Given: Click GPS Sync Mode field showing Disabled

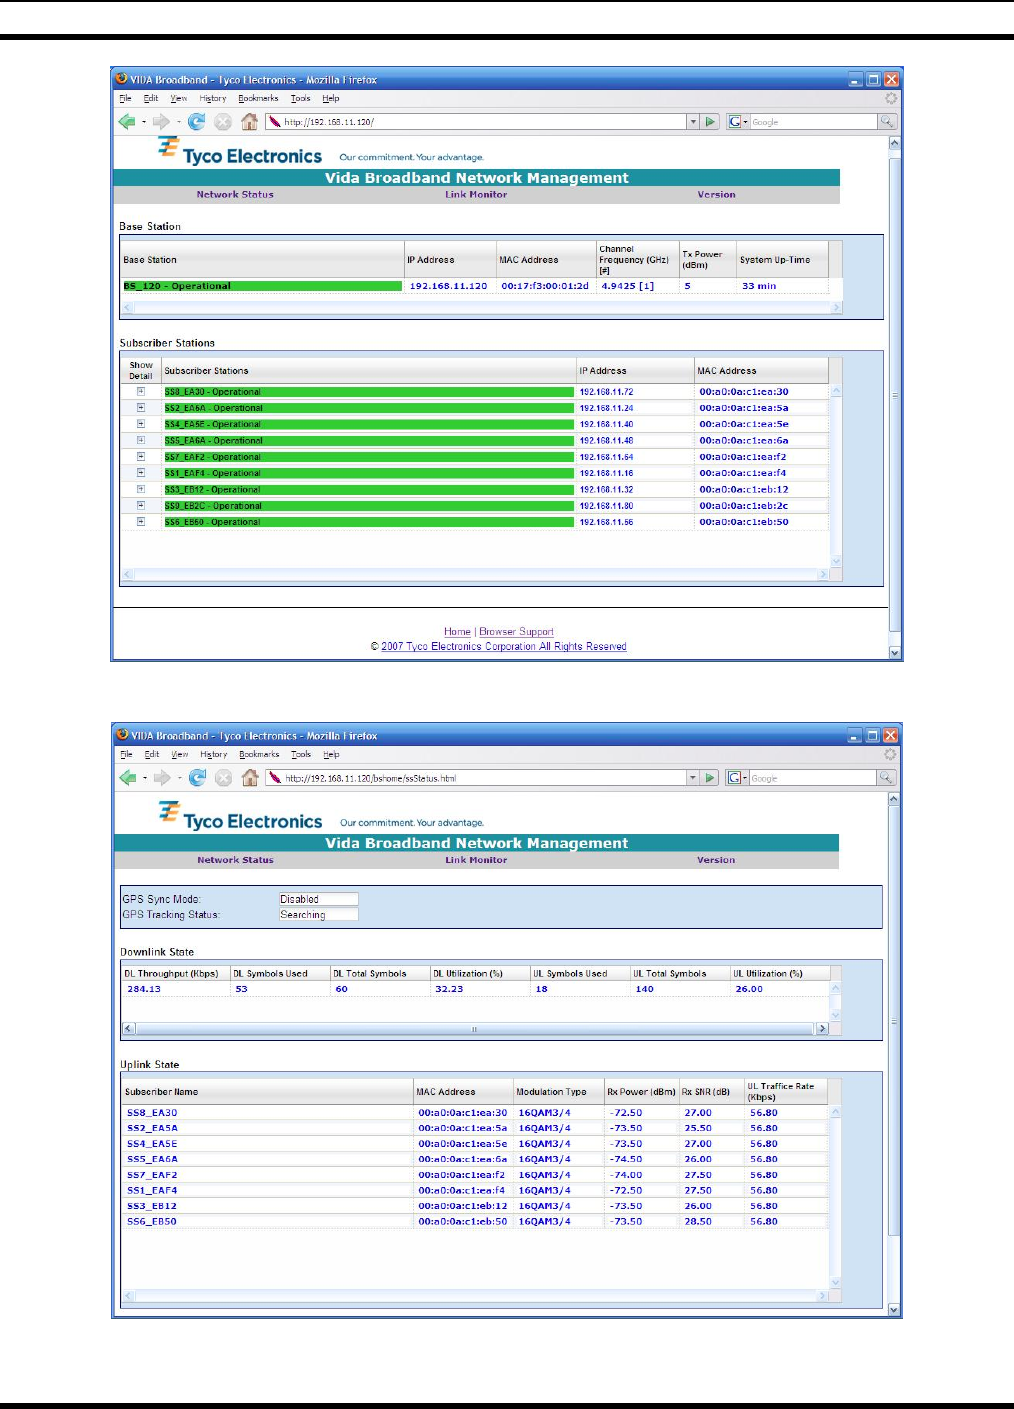Looking at the screenshot, I should pos(318,899).
